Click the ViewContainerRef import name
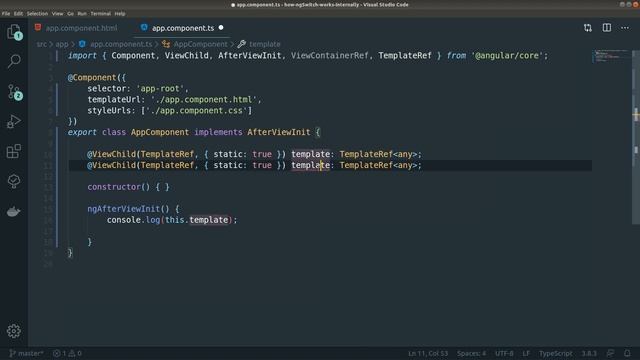The height and width of the screenshot is (360, 640). (x=329, y=56)
